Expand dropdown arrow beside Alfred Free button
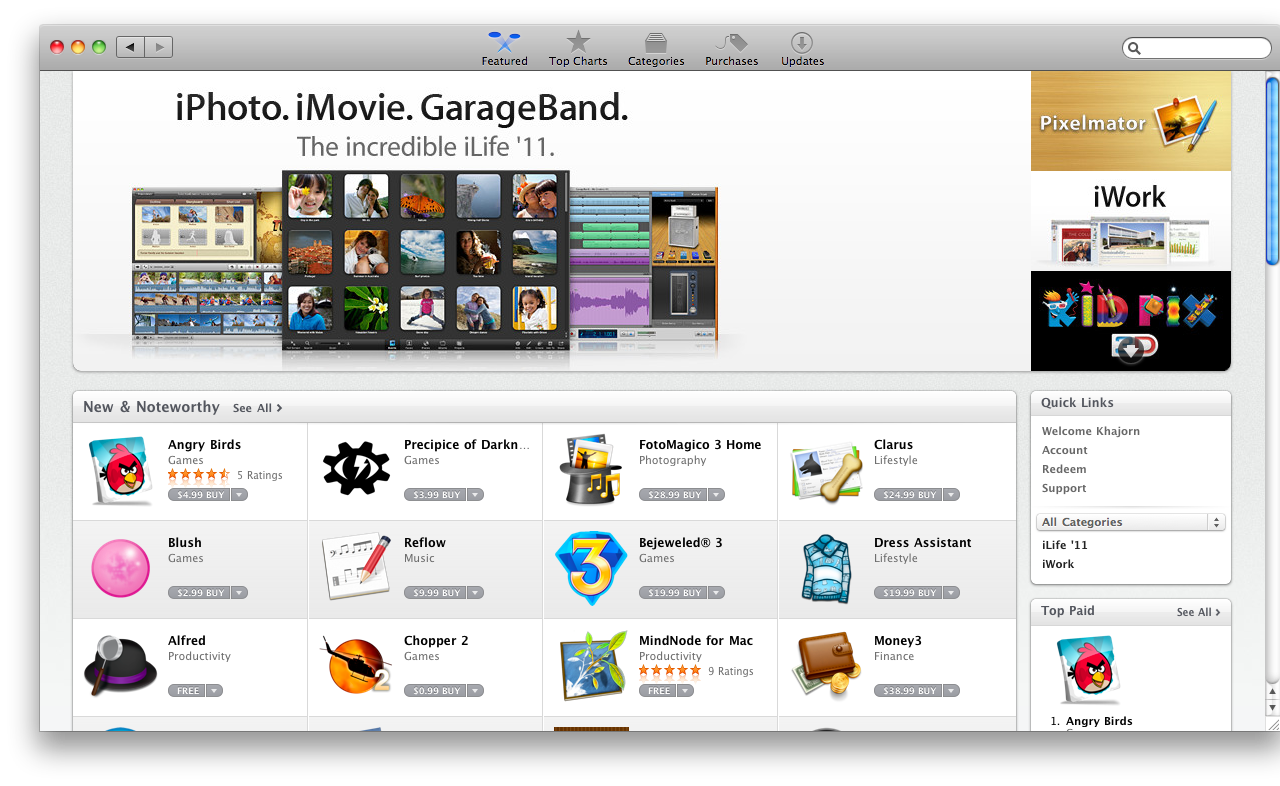1280x786 pixels. point(215,691)
